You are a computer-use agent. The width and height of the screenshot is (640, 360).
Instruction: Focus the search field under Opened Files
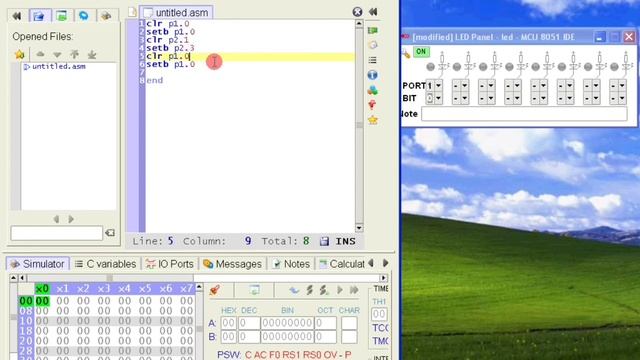point(57,233)
